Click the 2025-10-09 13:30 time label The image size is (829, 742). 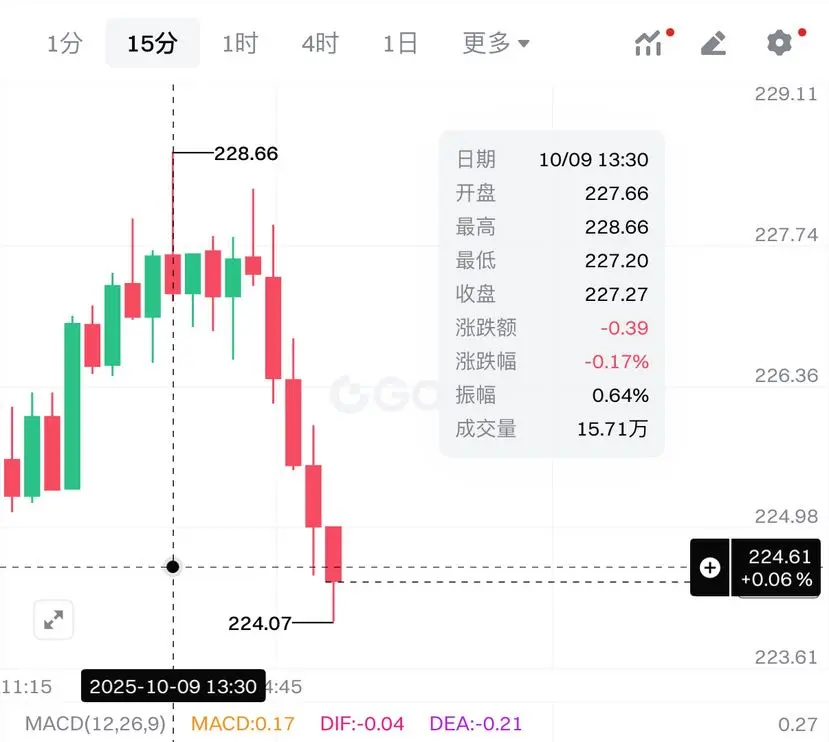pyautogui.click(x=173, y=686)
